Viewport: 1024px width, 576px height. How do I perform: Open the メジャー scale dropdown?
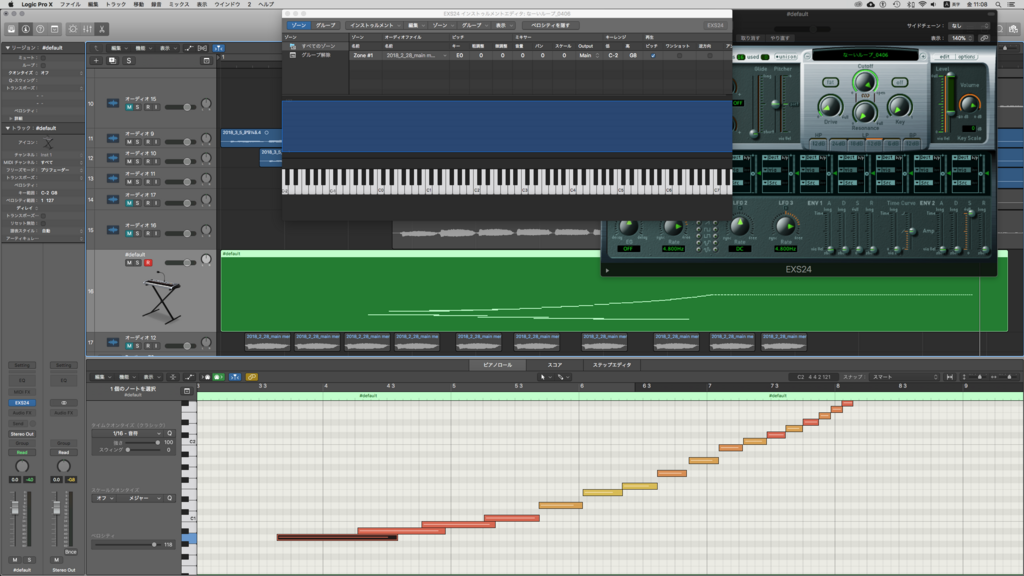(141, 498)
